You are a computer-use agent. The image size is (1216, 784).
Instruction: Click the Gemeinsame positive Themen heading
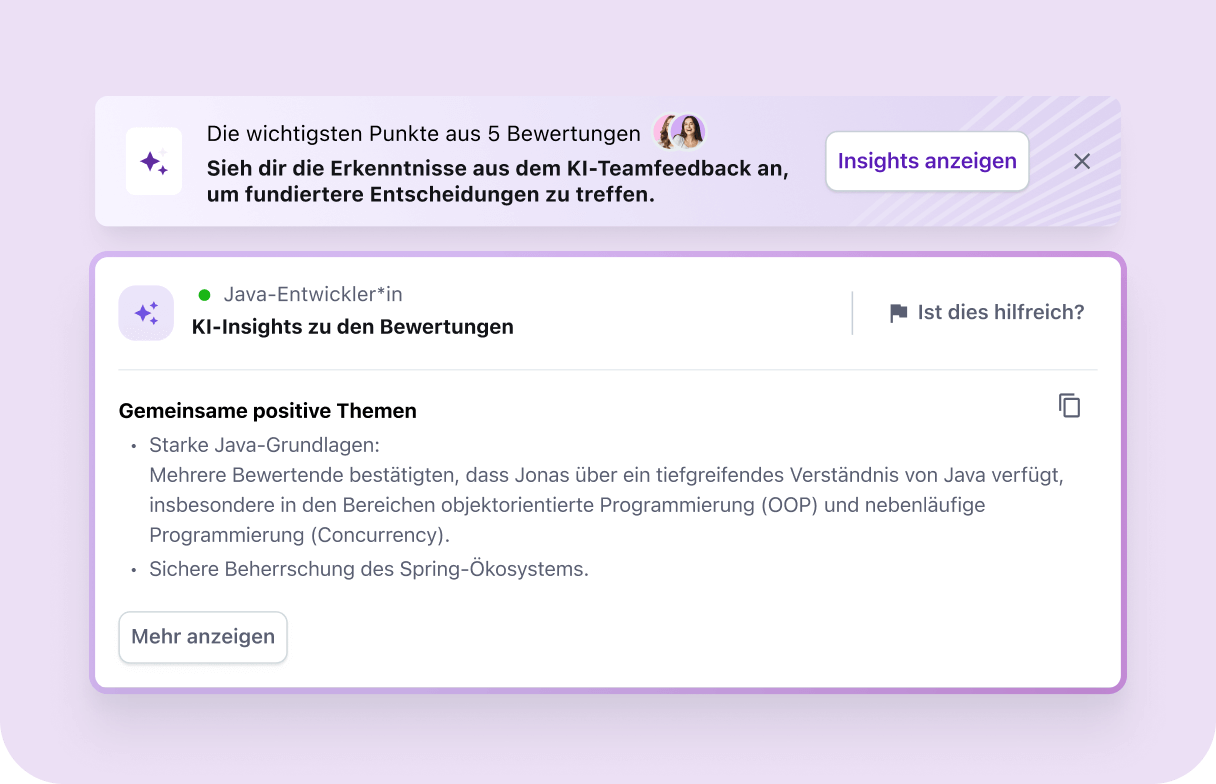click(x=267, y=411)
